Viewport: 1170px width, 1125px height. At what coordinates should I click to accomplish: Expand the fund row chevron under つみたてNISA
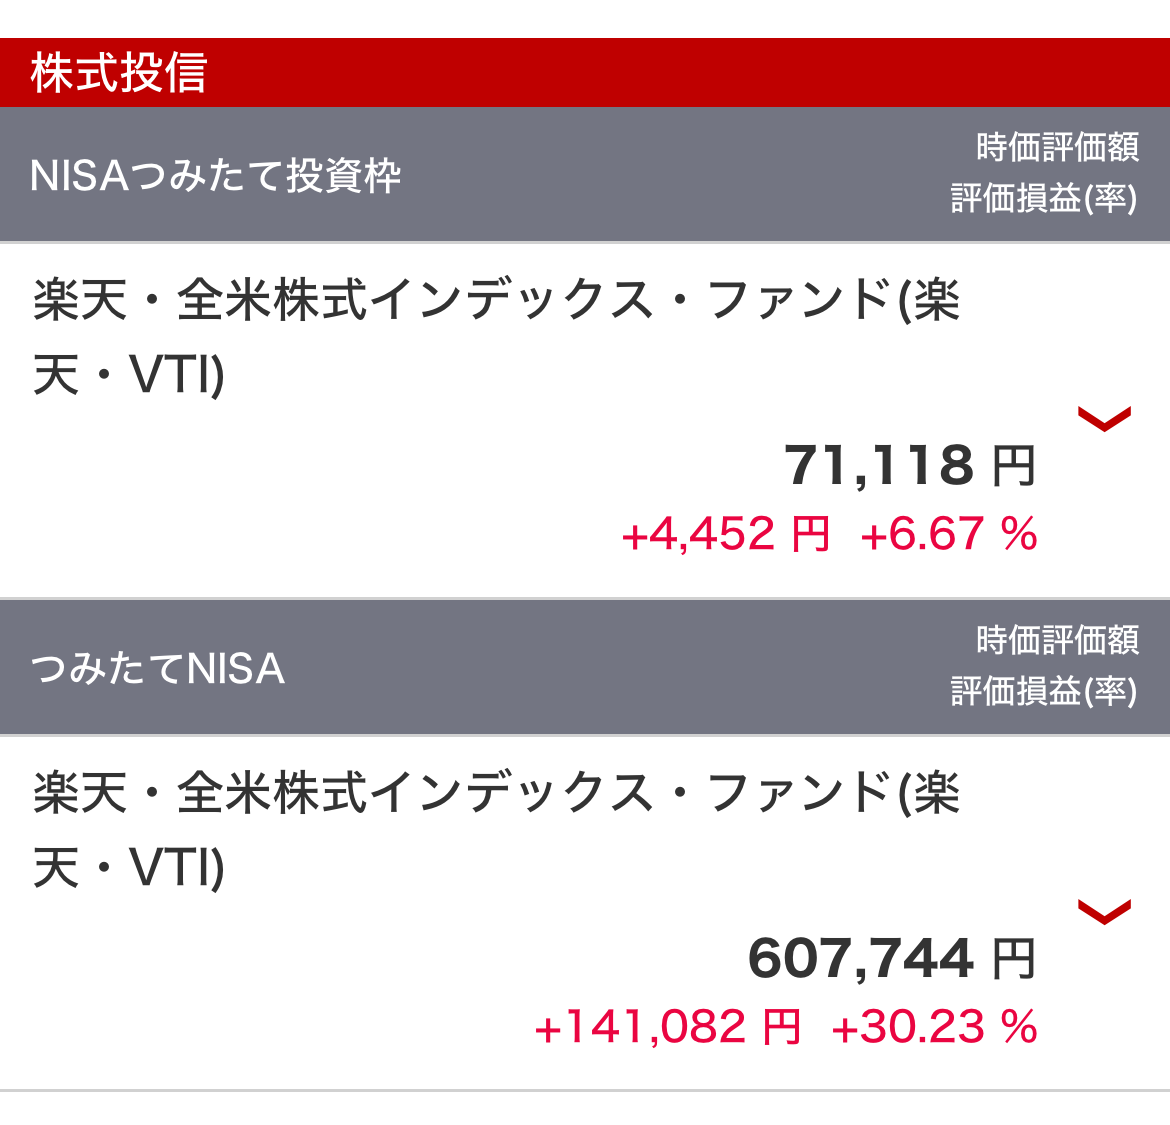[1104, 911]
